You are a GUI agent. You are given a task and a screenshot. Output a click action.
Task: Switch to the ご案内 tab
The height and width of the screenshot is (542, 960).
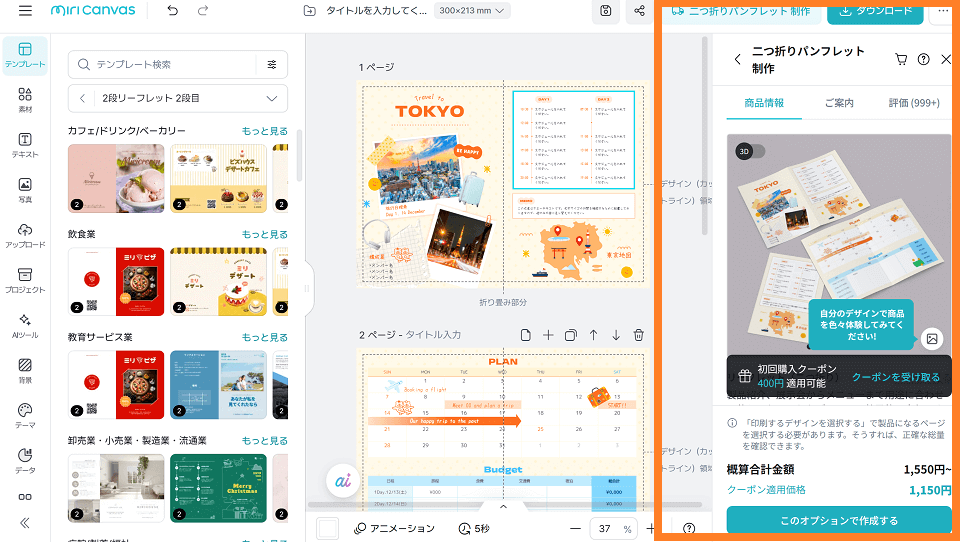coord(839,103)
